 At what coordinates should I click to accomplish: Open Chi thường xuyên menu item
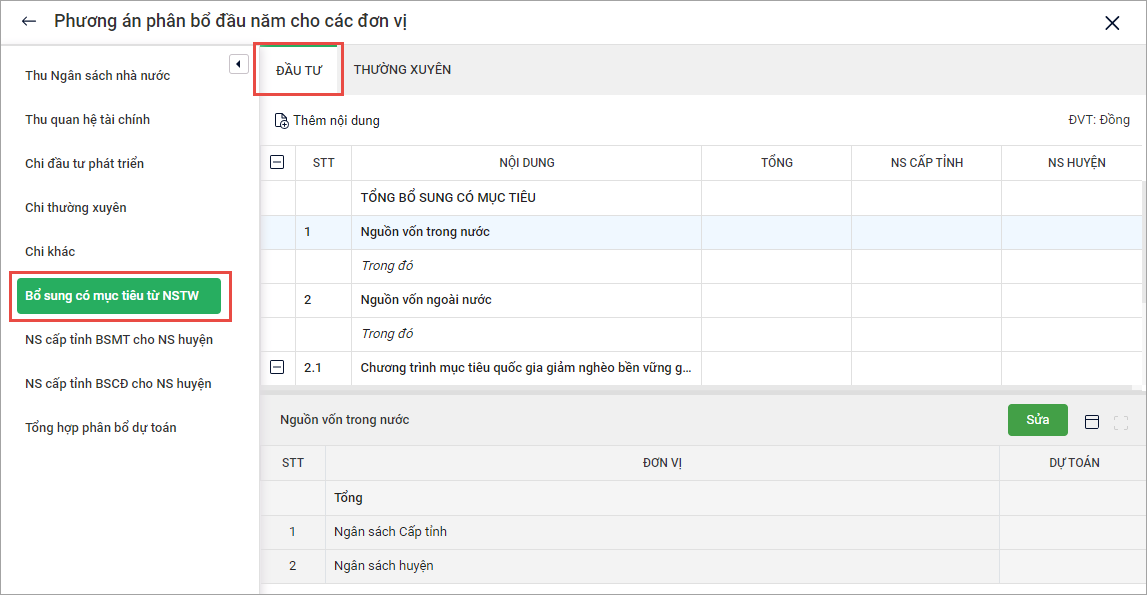tap(76, 208)
